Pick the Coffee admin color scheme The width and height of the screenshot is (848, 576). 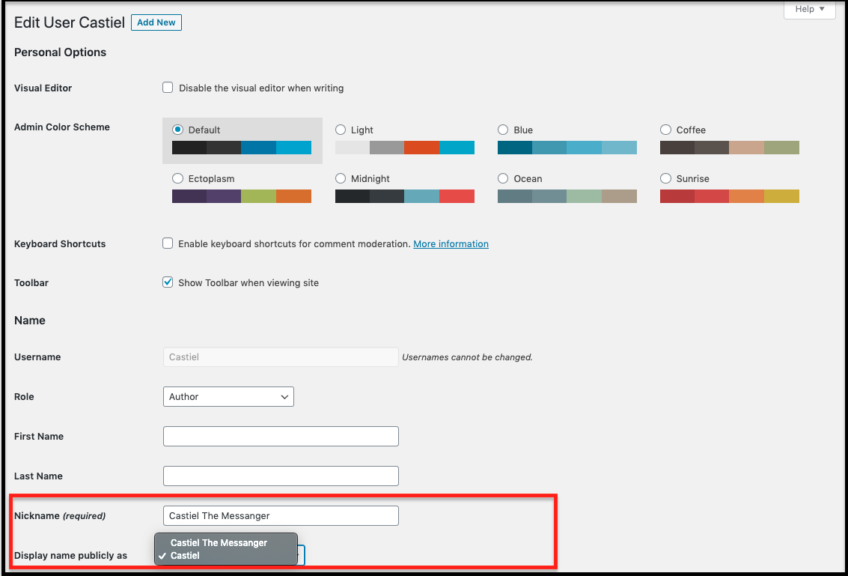pos(666,130)
